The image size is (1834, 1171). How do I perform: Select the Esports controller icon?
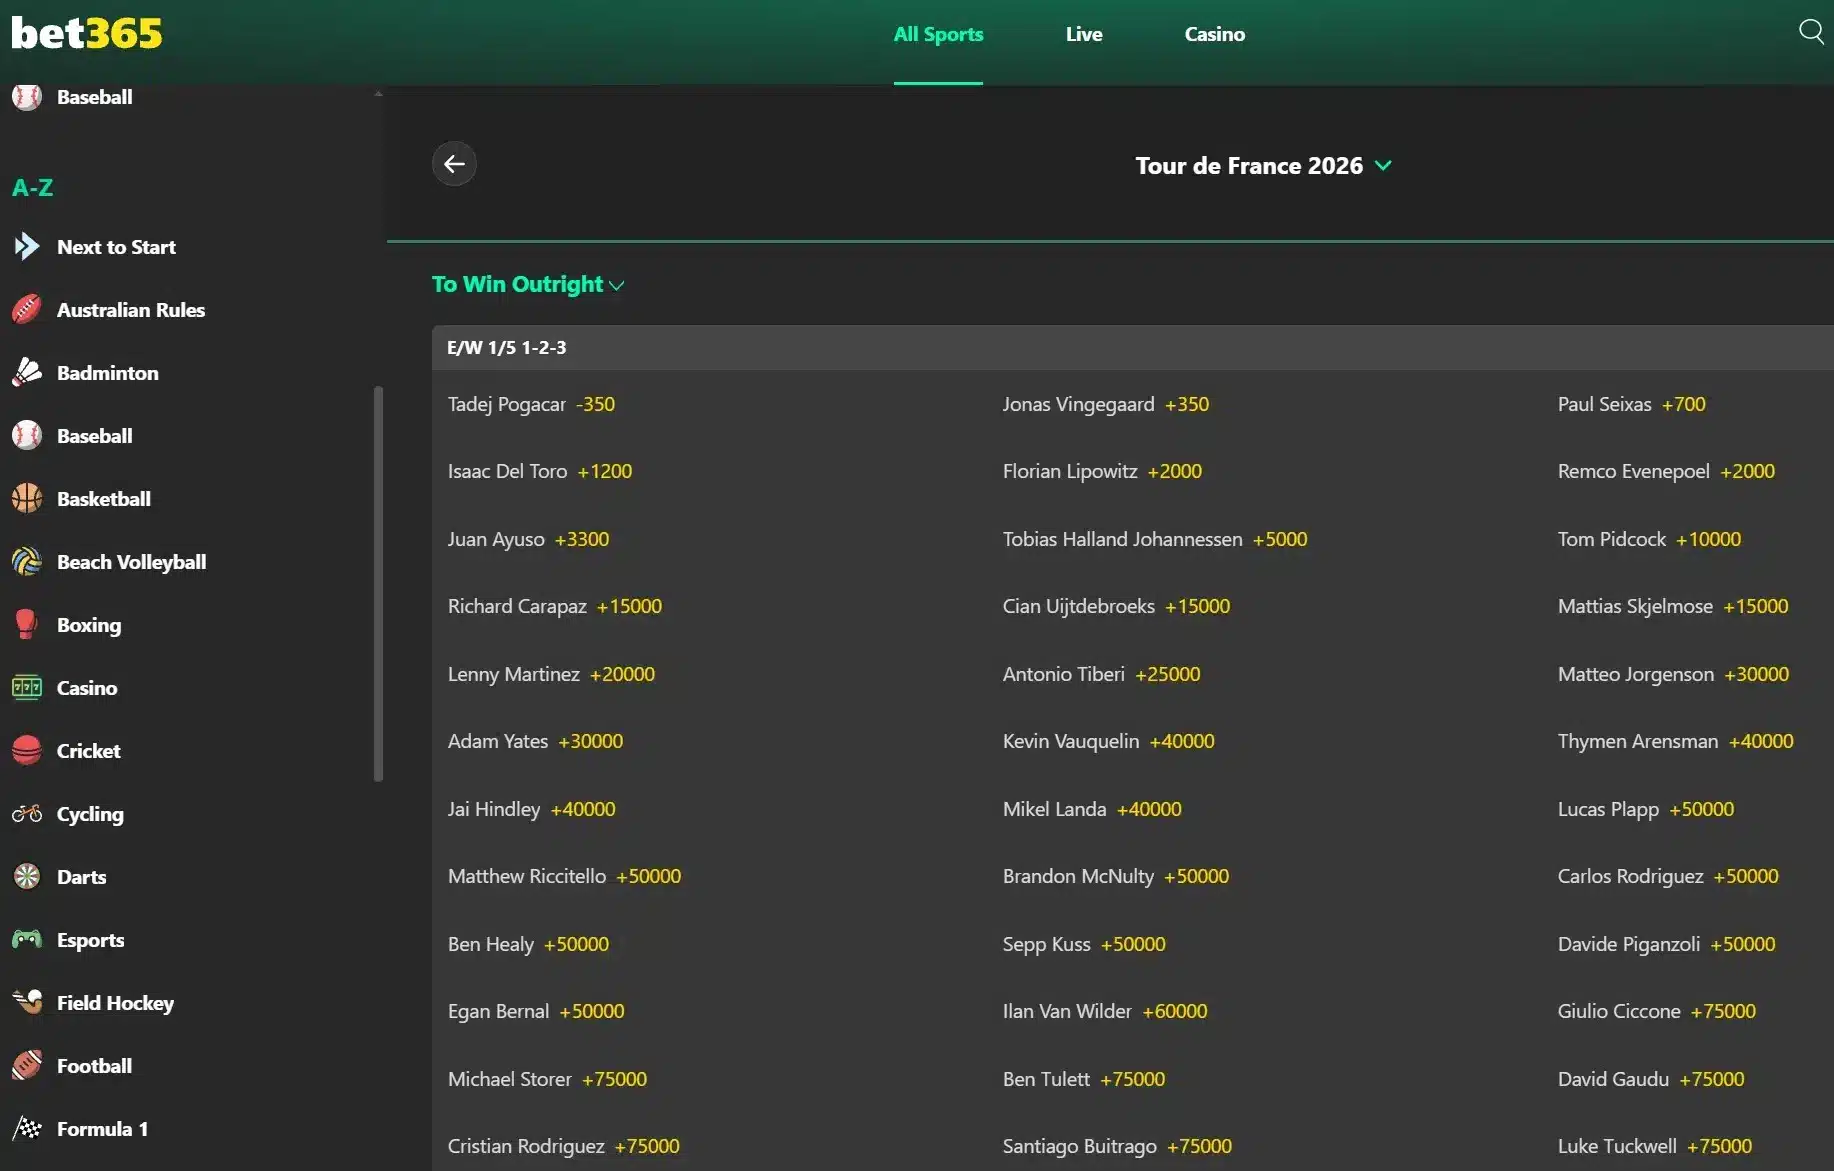click(27, 940)
